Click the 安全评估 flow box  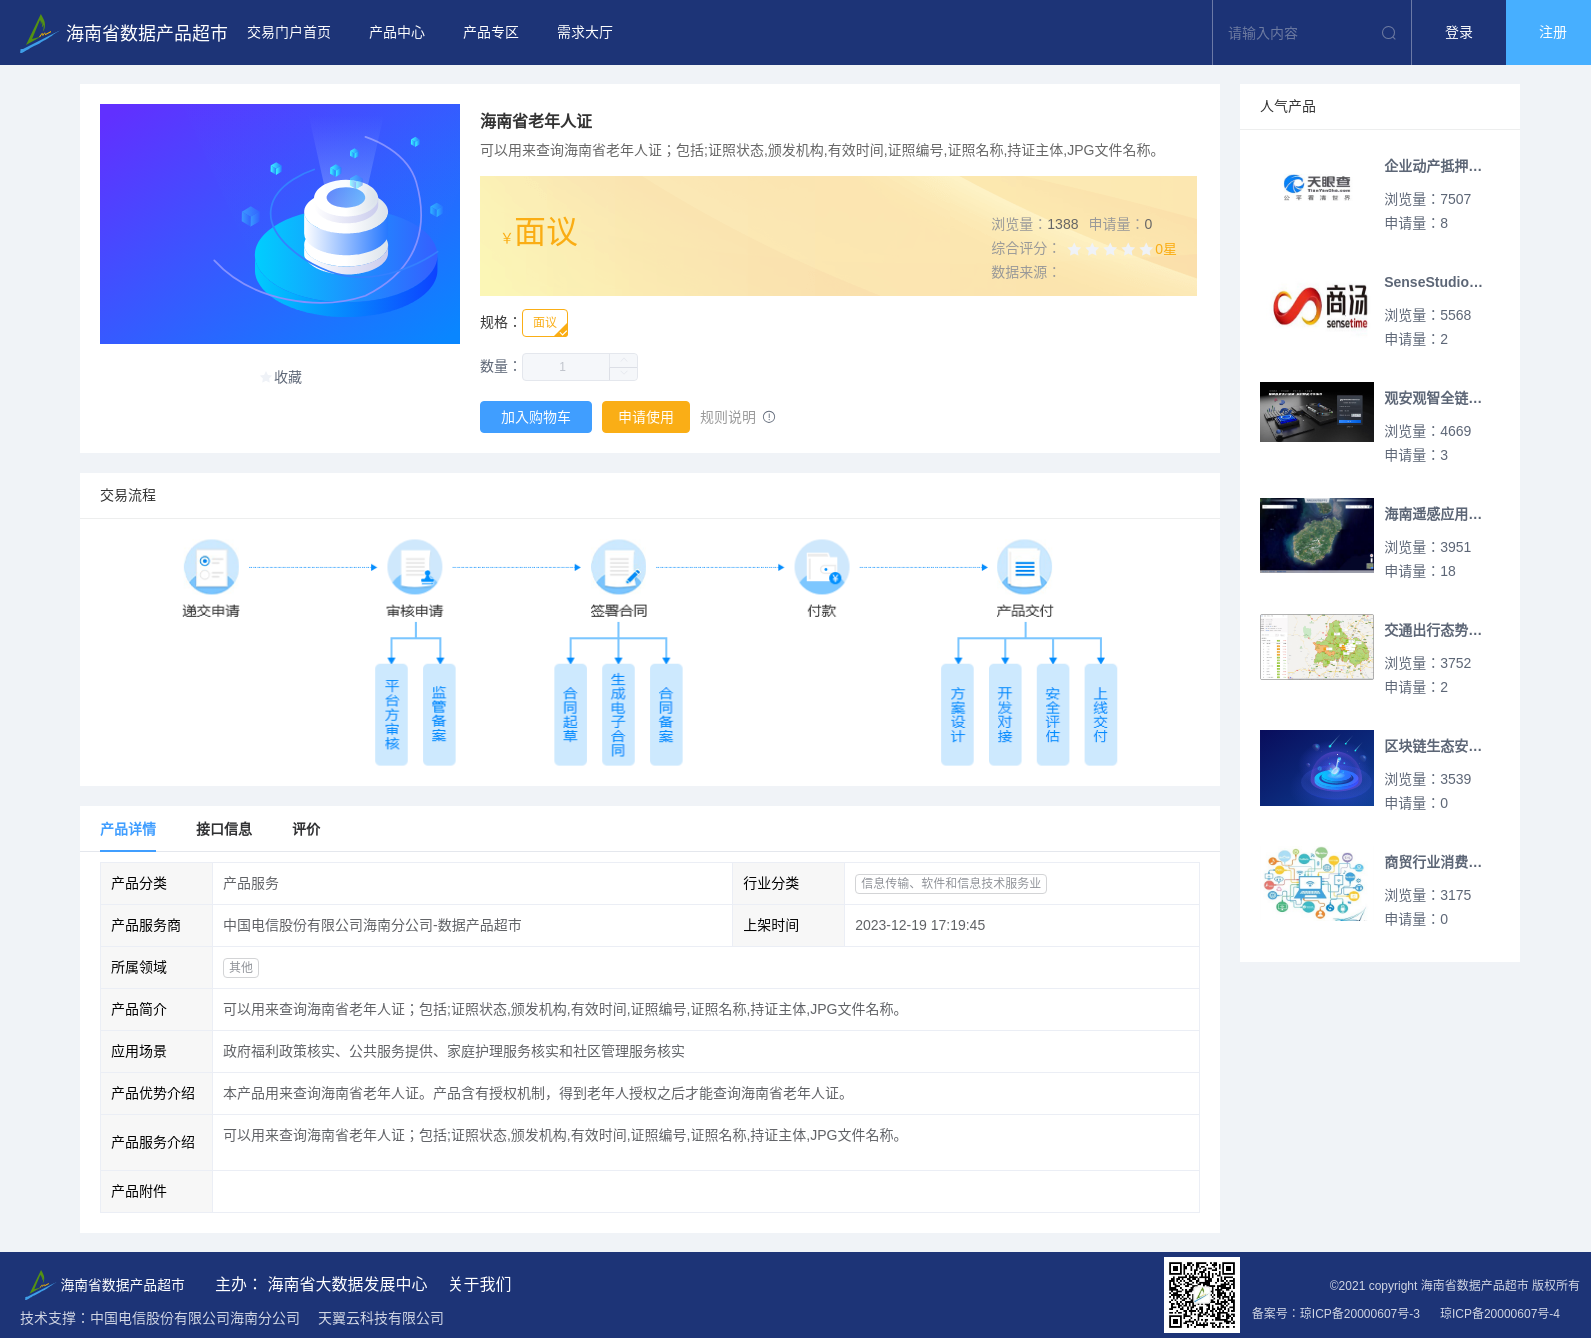tap(1053, 714)
